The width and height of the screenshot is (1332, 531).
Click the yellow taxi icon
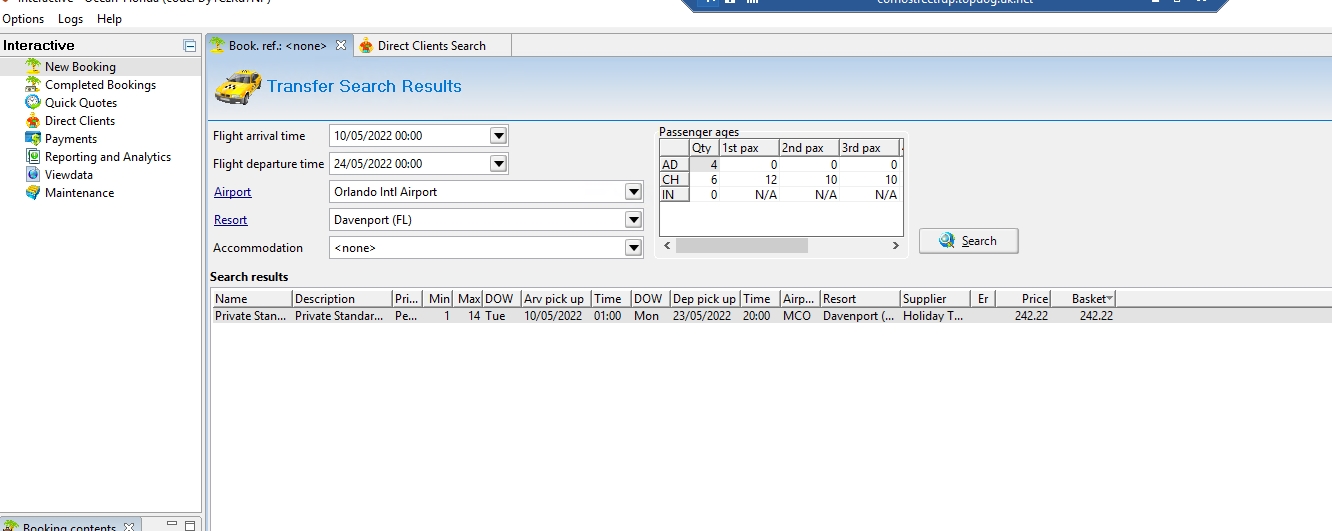238,88
